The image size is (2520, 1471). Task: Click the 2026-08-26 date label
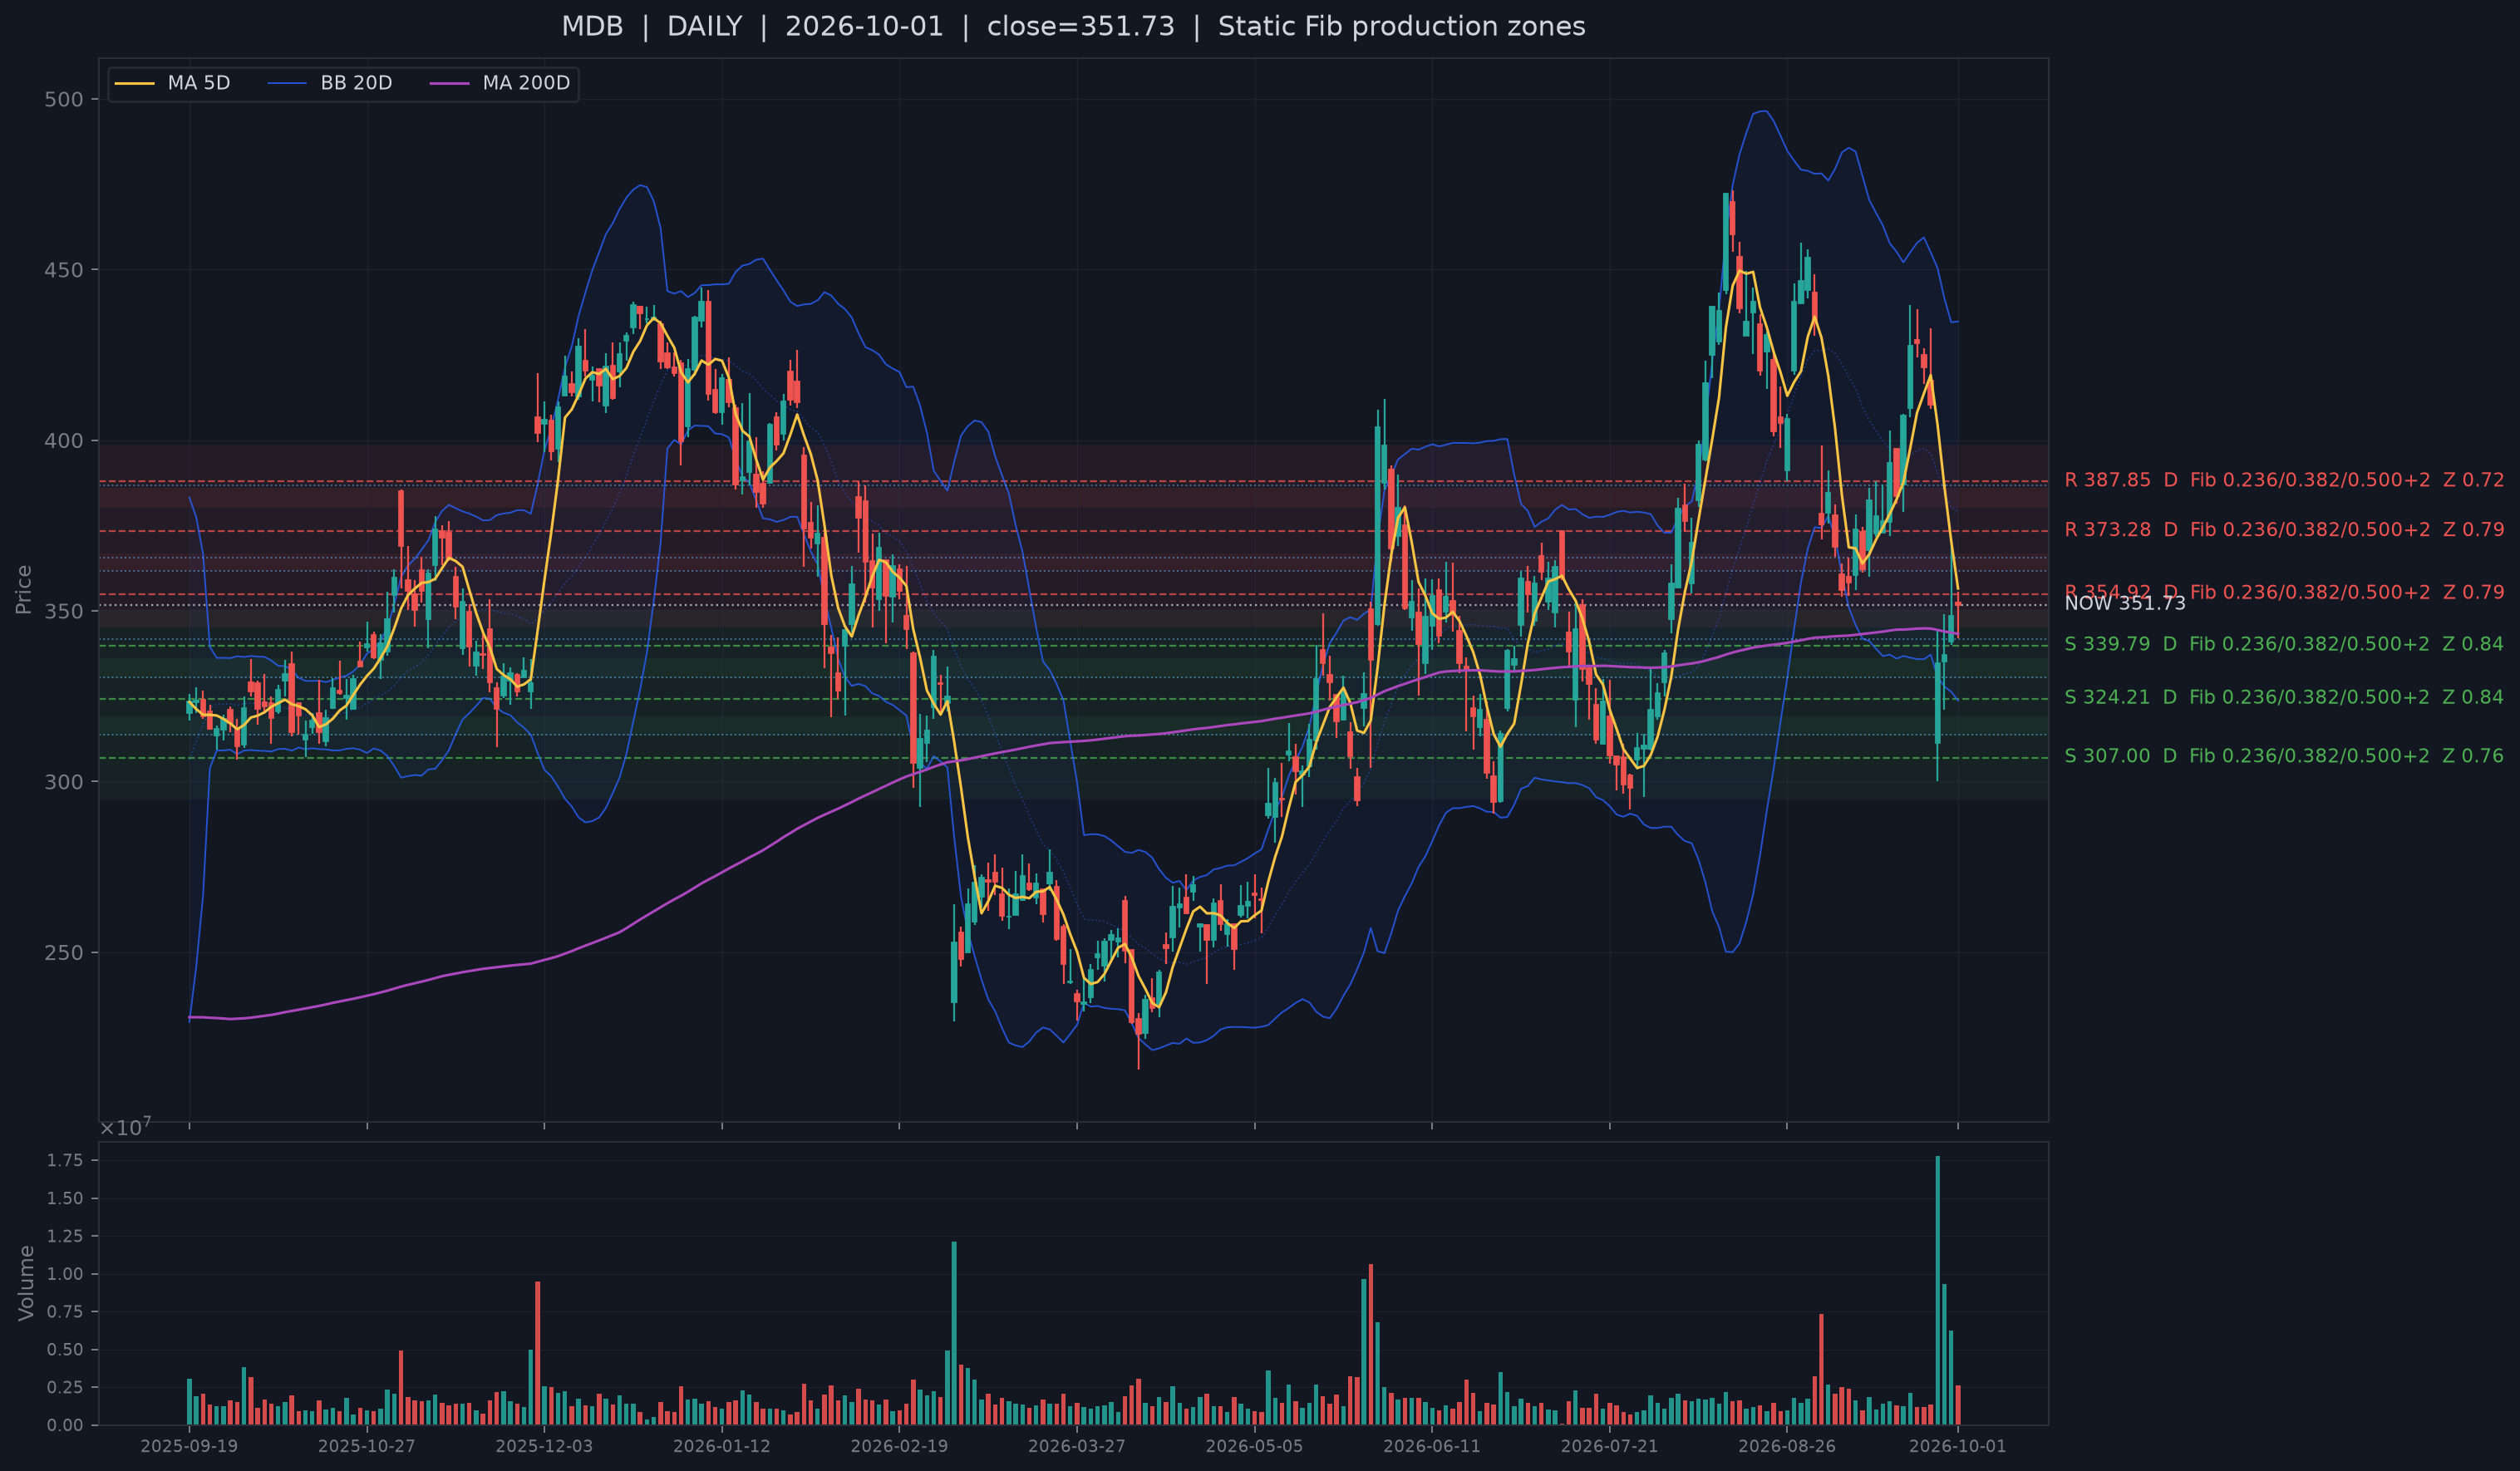(x=1787, y=1446)
